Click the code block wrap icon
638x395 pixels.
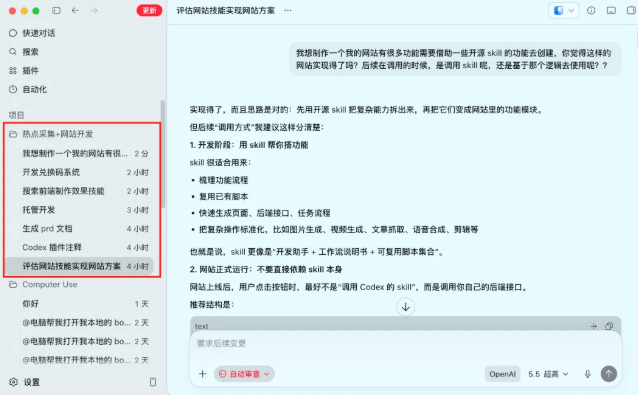(x=594, y=326)
